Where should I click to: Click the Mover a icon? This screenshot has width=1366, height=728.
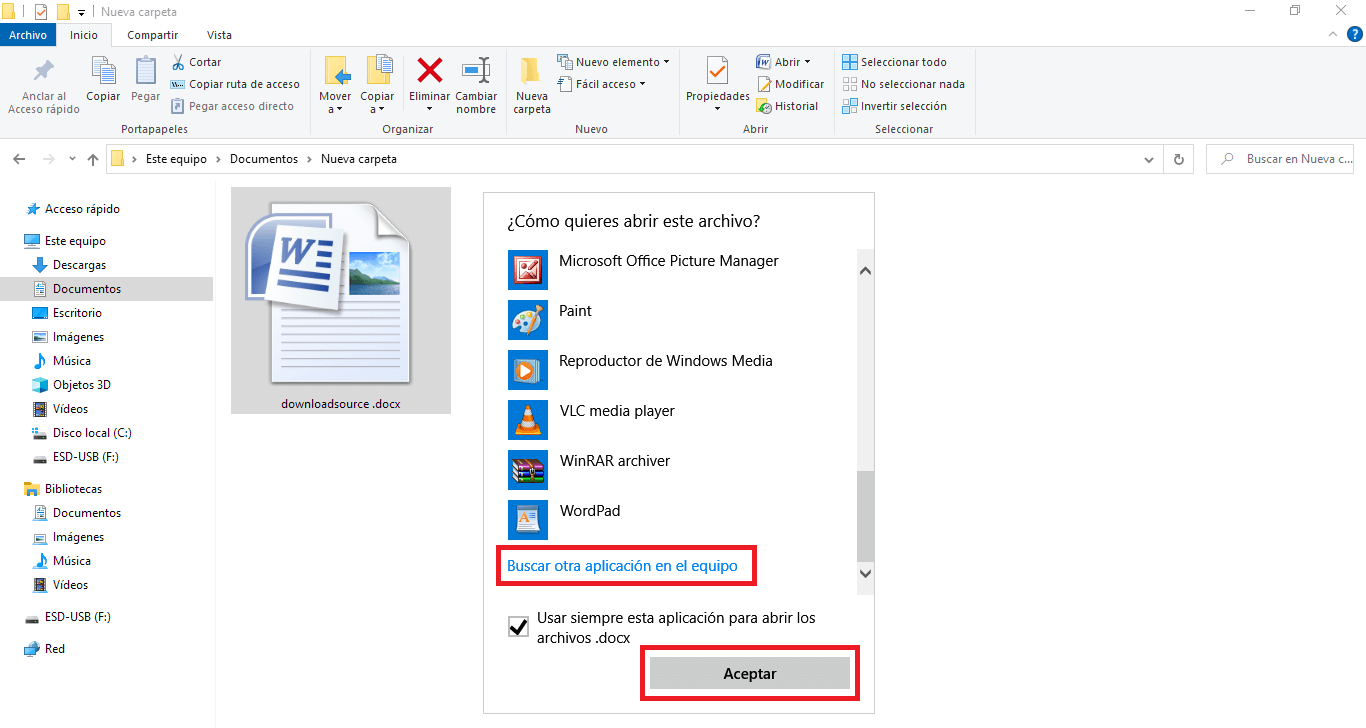tap(336, 71)
